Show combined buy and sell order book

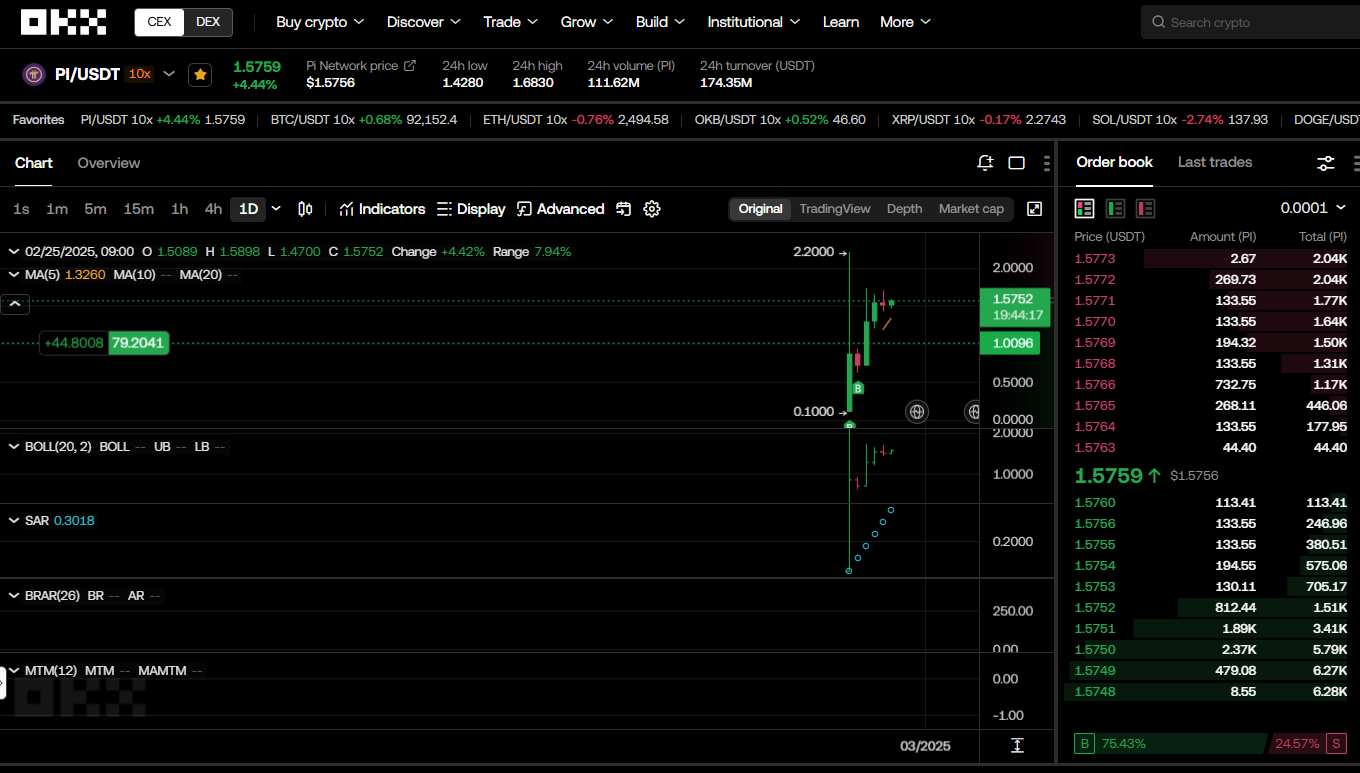point(1084,208)
